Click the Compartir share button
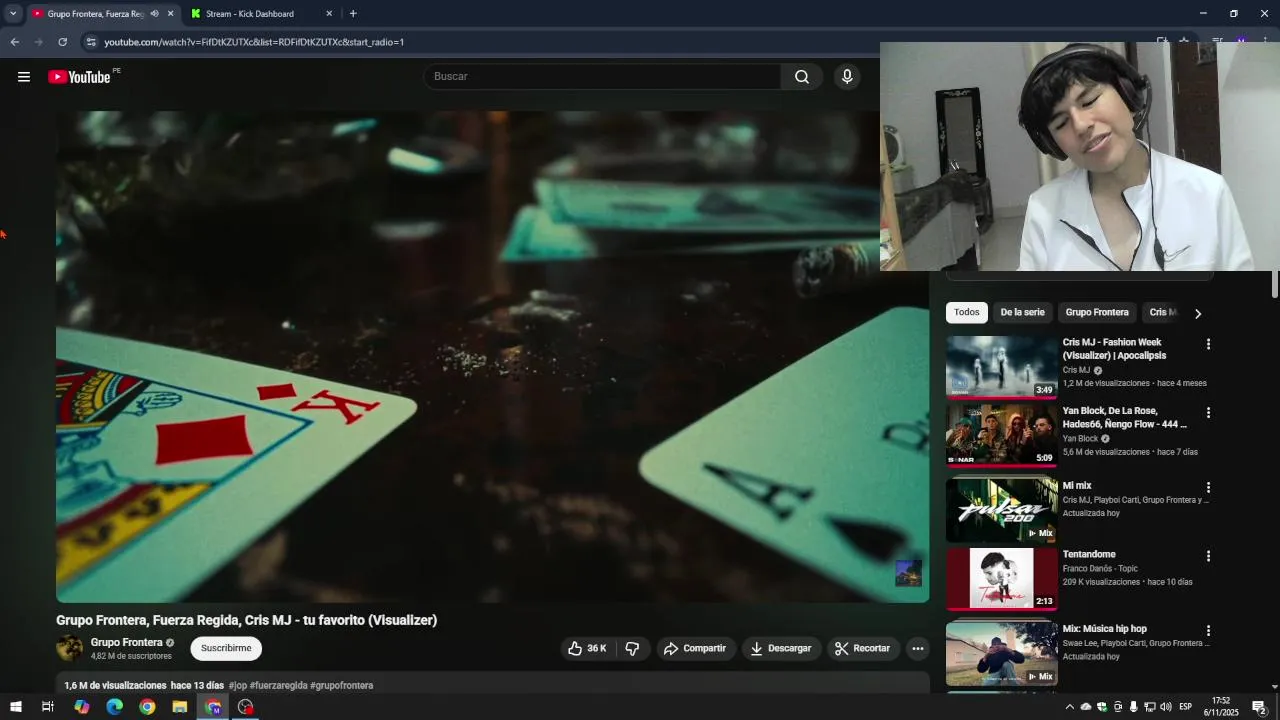 695,648
